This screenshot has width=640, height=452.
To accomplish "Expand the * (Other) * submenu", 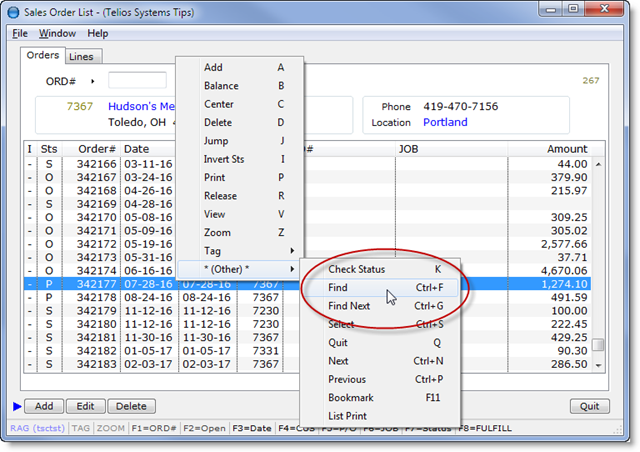I will point(238,269).
